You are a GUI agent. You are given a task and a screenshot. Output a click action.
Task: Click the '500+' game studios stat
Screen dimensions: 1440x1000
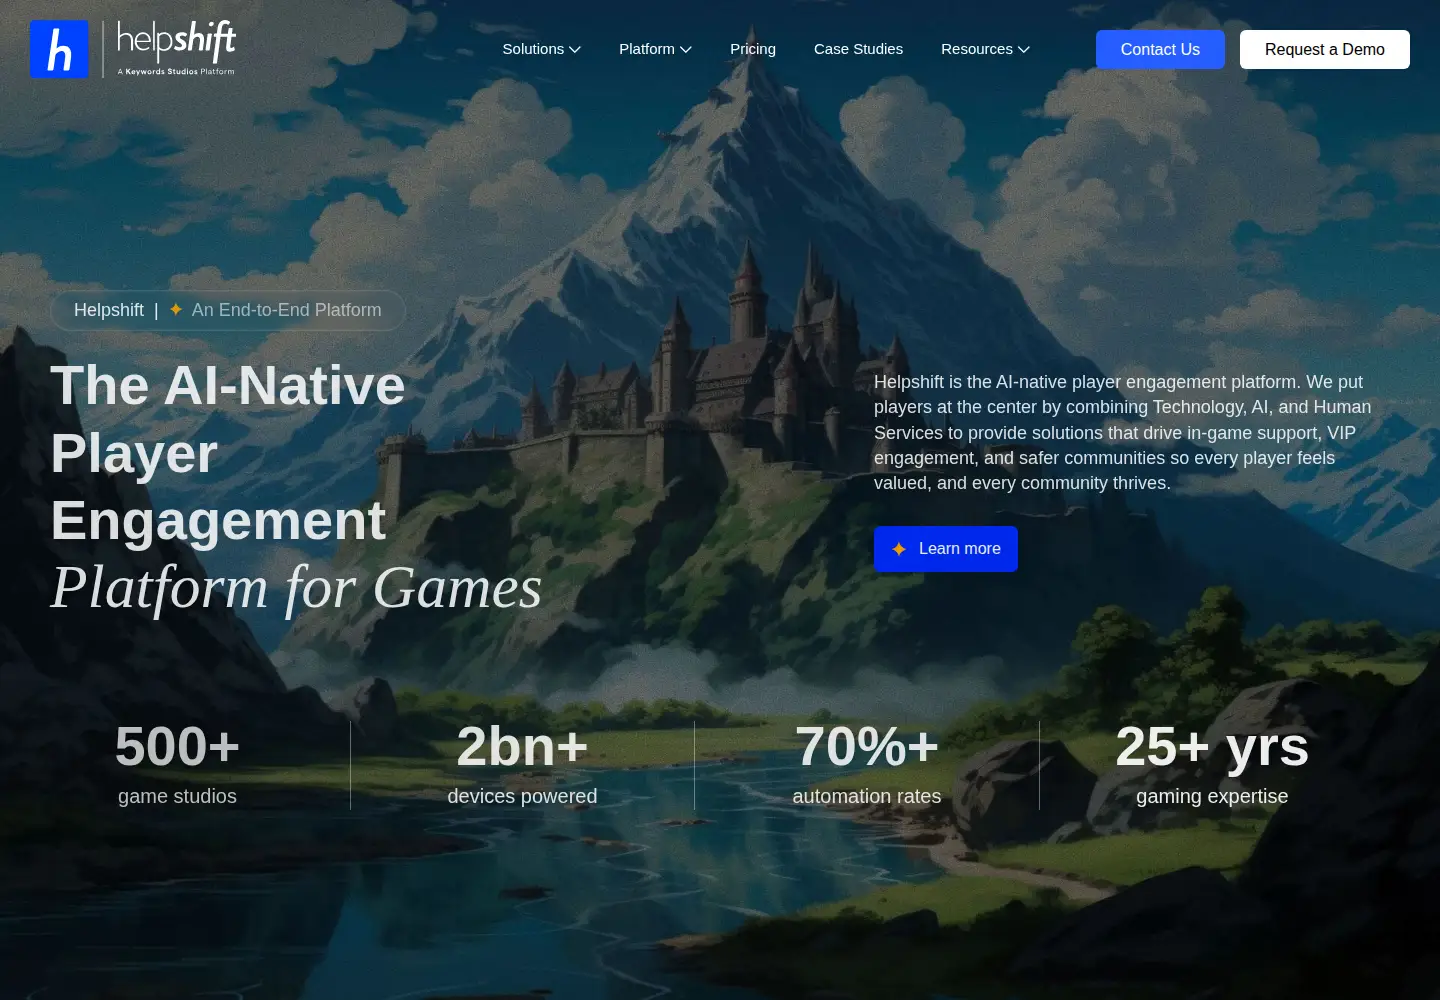[x=177, y=746]
